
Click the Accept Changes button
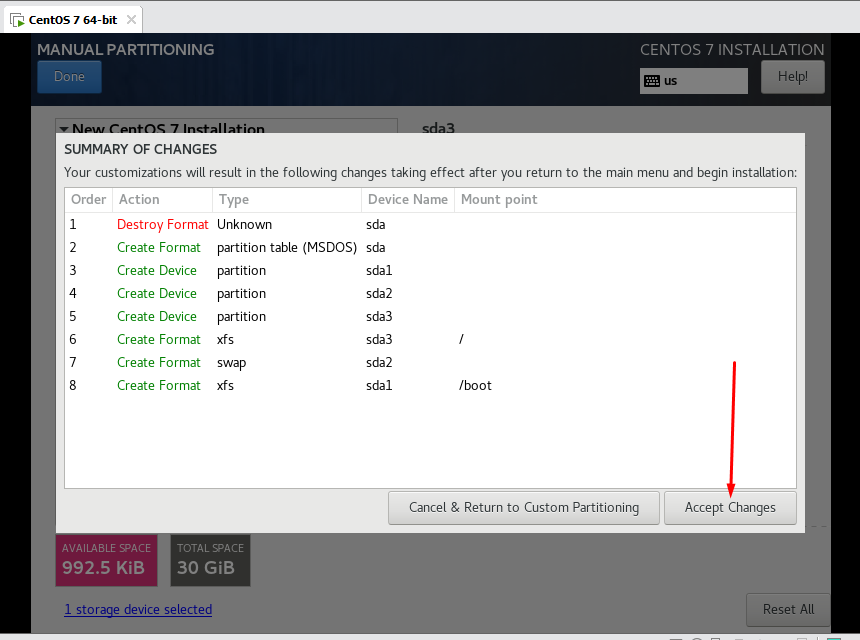pos(730,508)
